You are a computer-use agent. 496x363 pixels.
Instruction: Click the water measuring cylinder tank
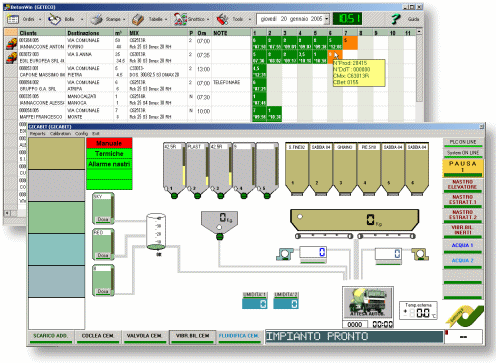156,232
